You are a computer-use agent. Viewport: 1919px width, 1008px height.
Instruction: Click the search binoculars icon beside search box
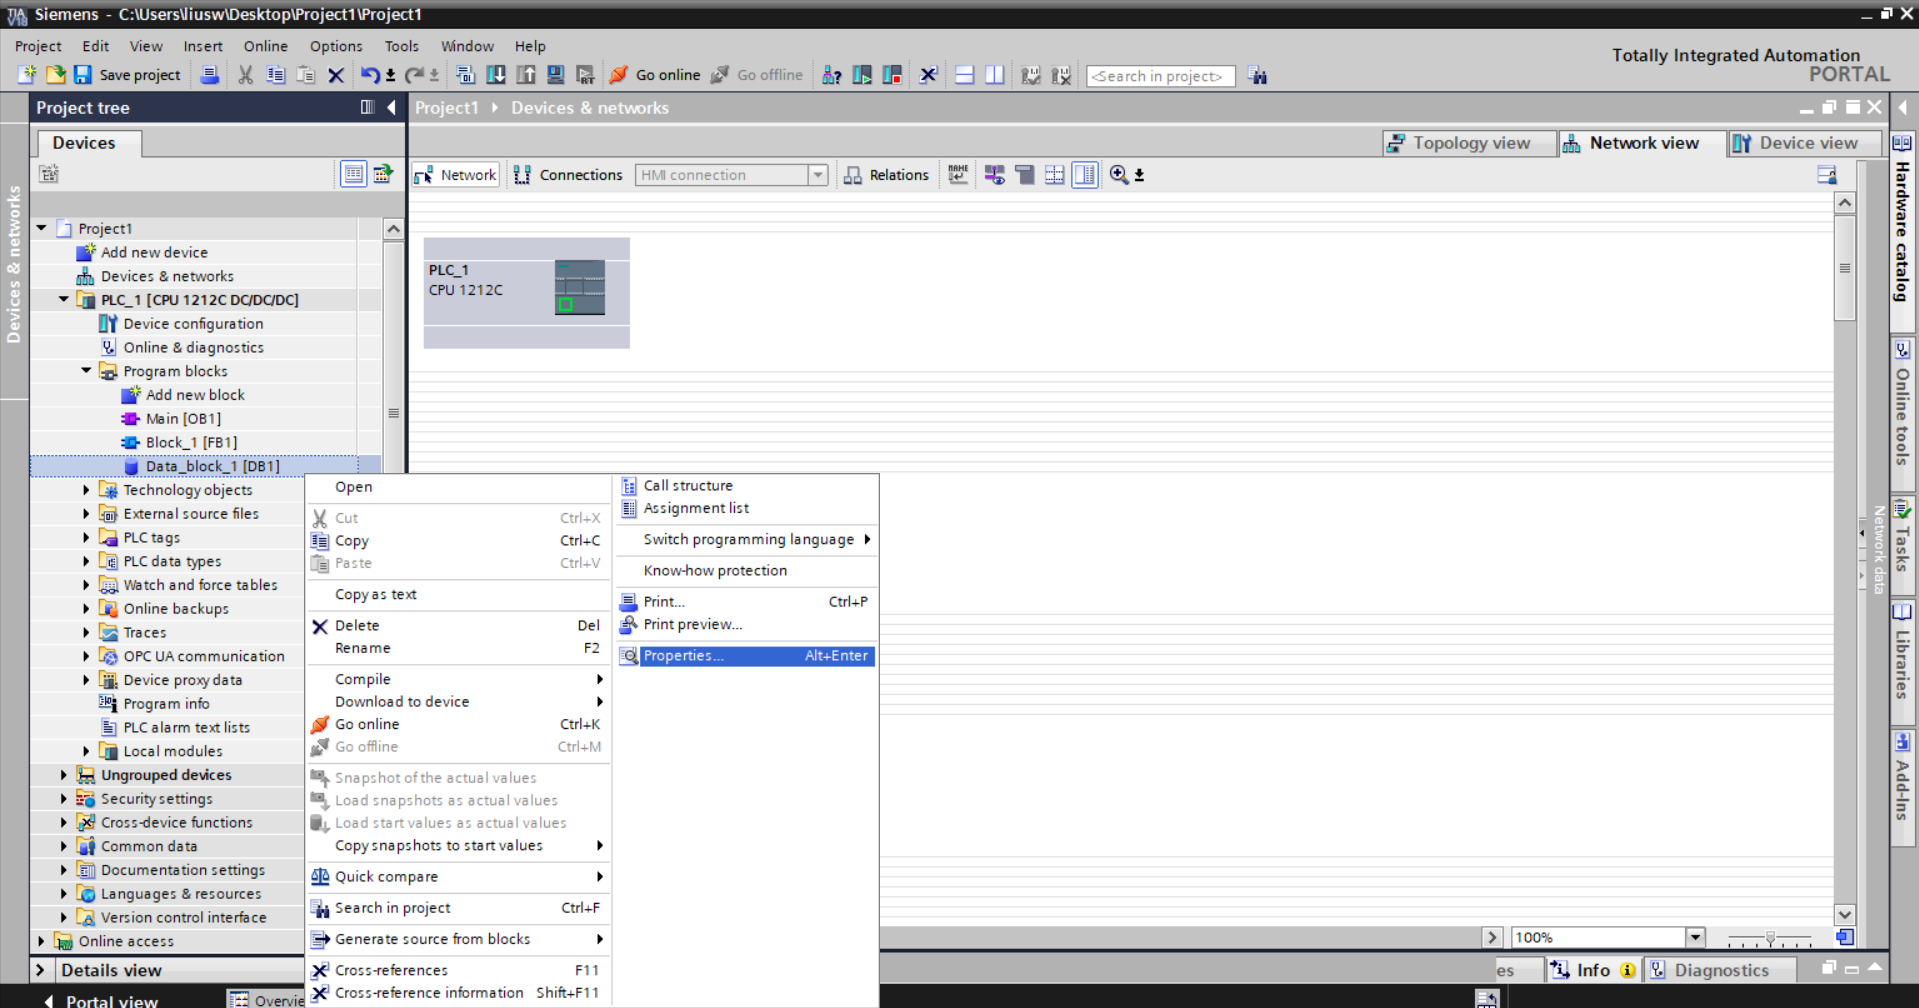tap(1257, 76)
